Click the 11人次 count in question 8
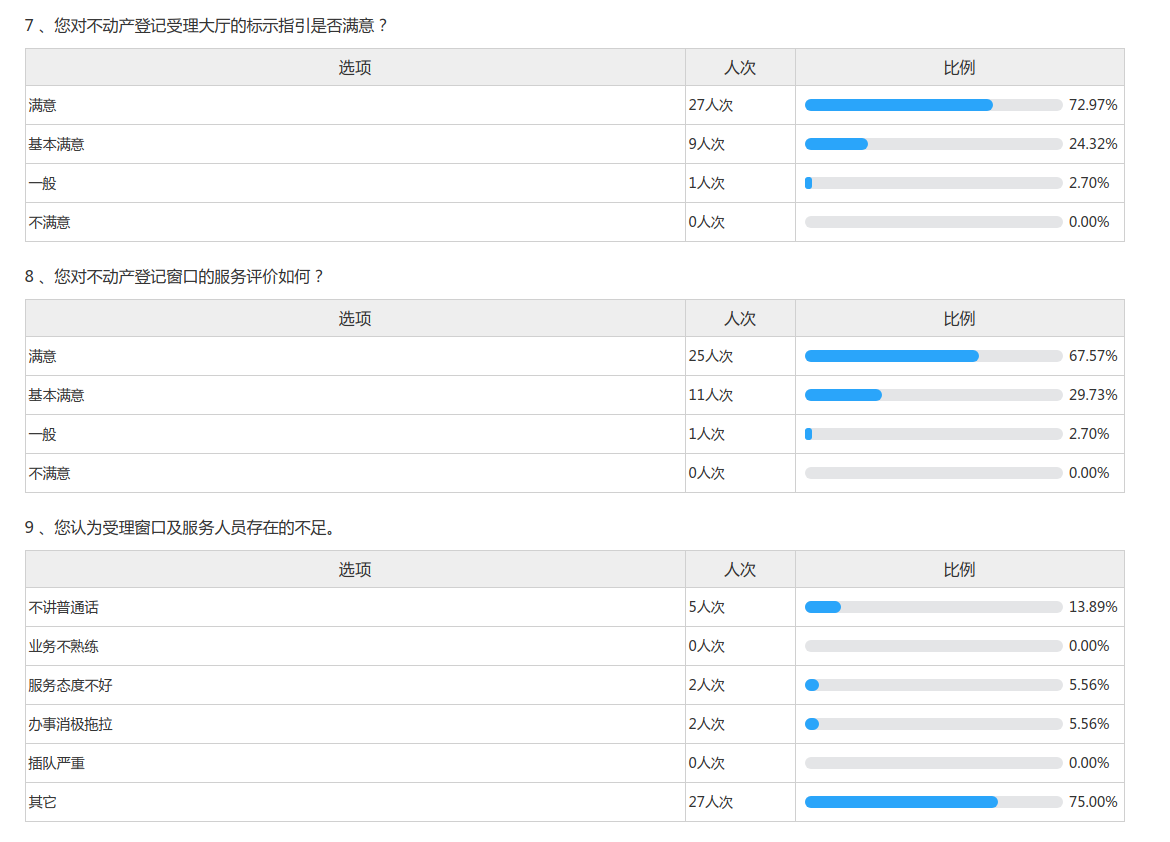1170x842 pixels. point(711,395)
